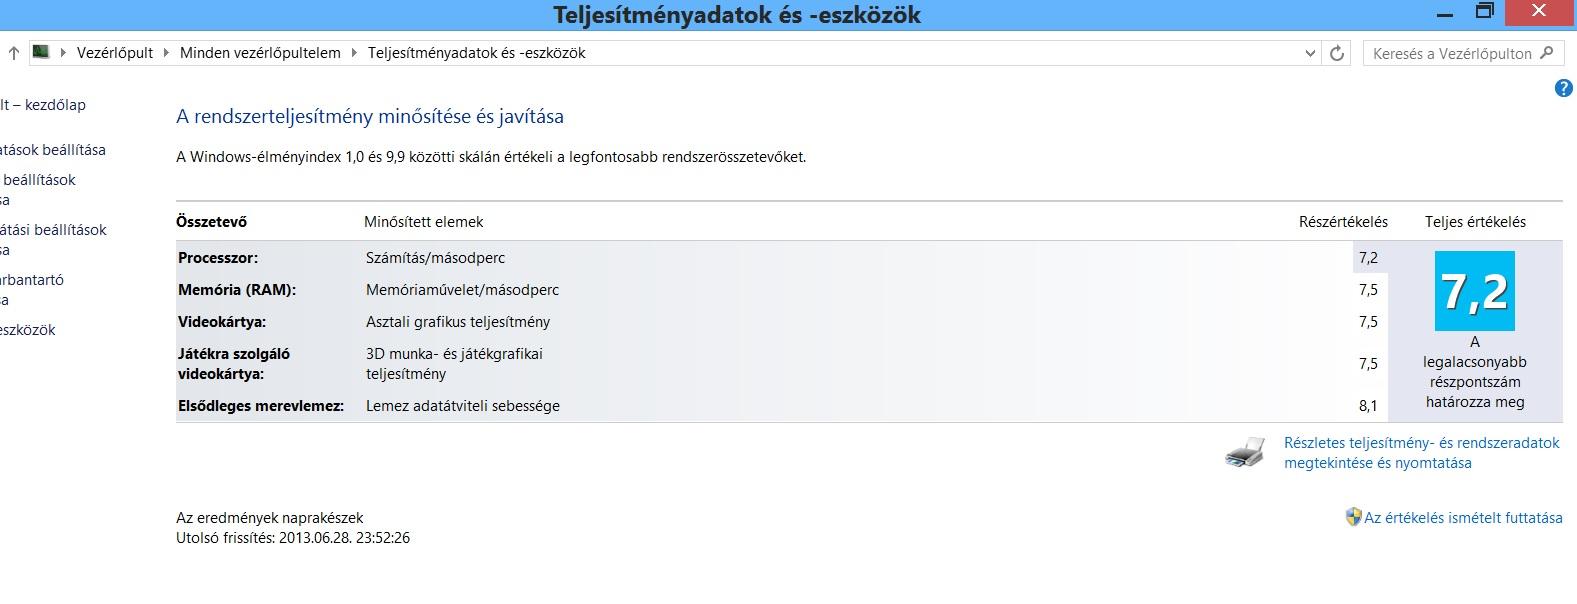The height and width of the screenshot is (604, 1577).
Task: Click Játékra szolgáló videokártya label
Action: (234, 364)
